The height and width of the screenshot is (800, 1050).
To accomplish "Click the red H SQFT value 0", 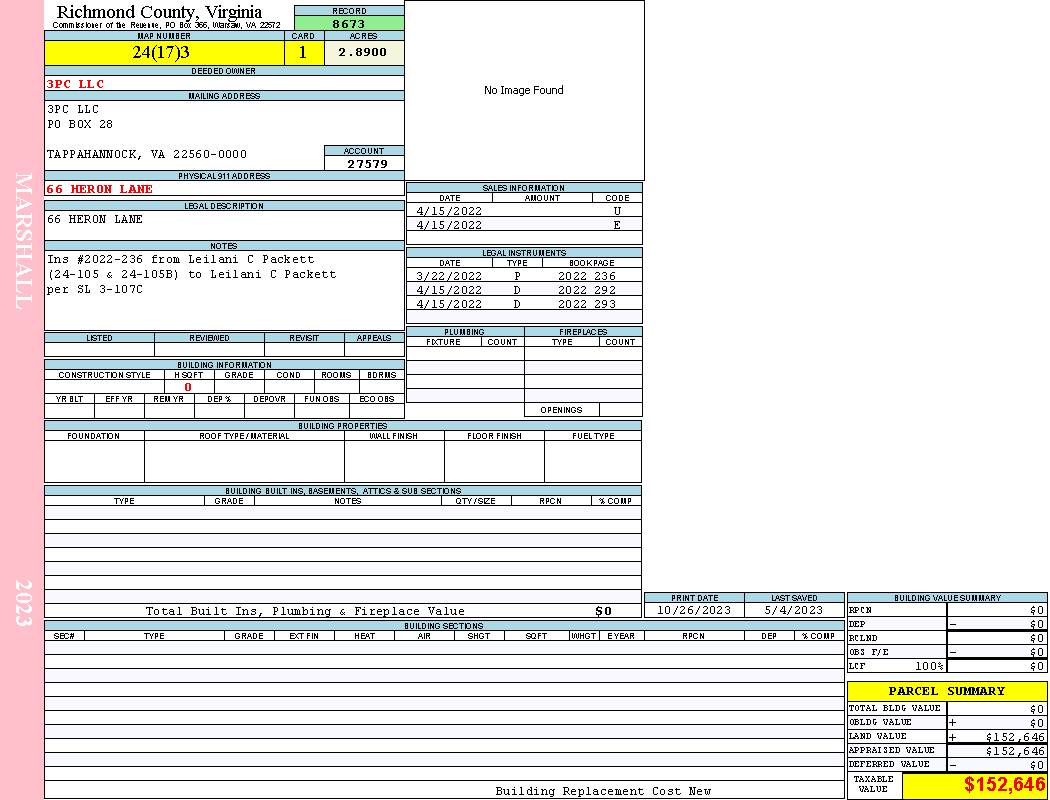I will [x=188, y=387].
